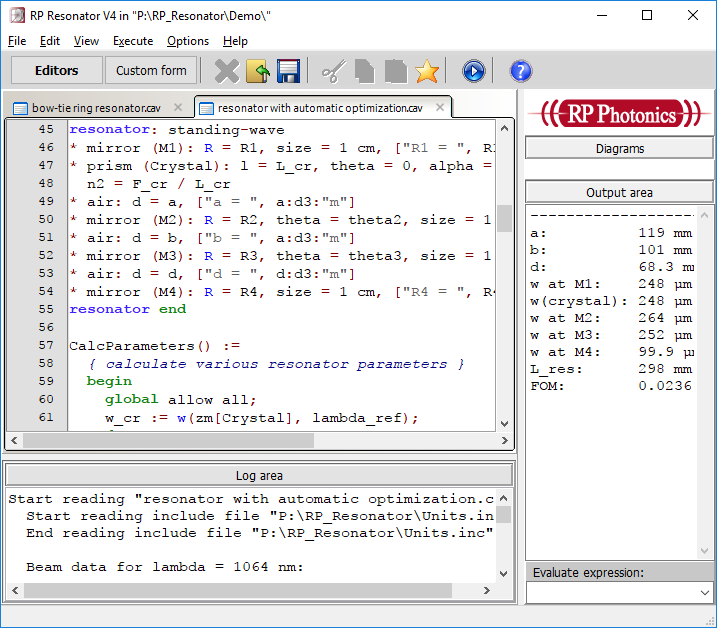Screen dimensions: 717x628
Task: Close the resonator with automatic optimization.cav tab
Action: point(440,107)
